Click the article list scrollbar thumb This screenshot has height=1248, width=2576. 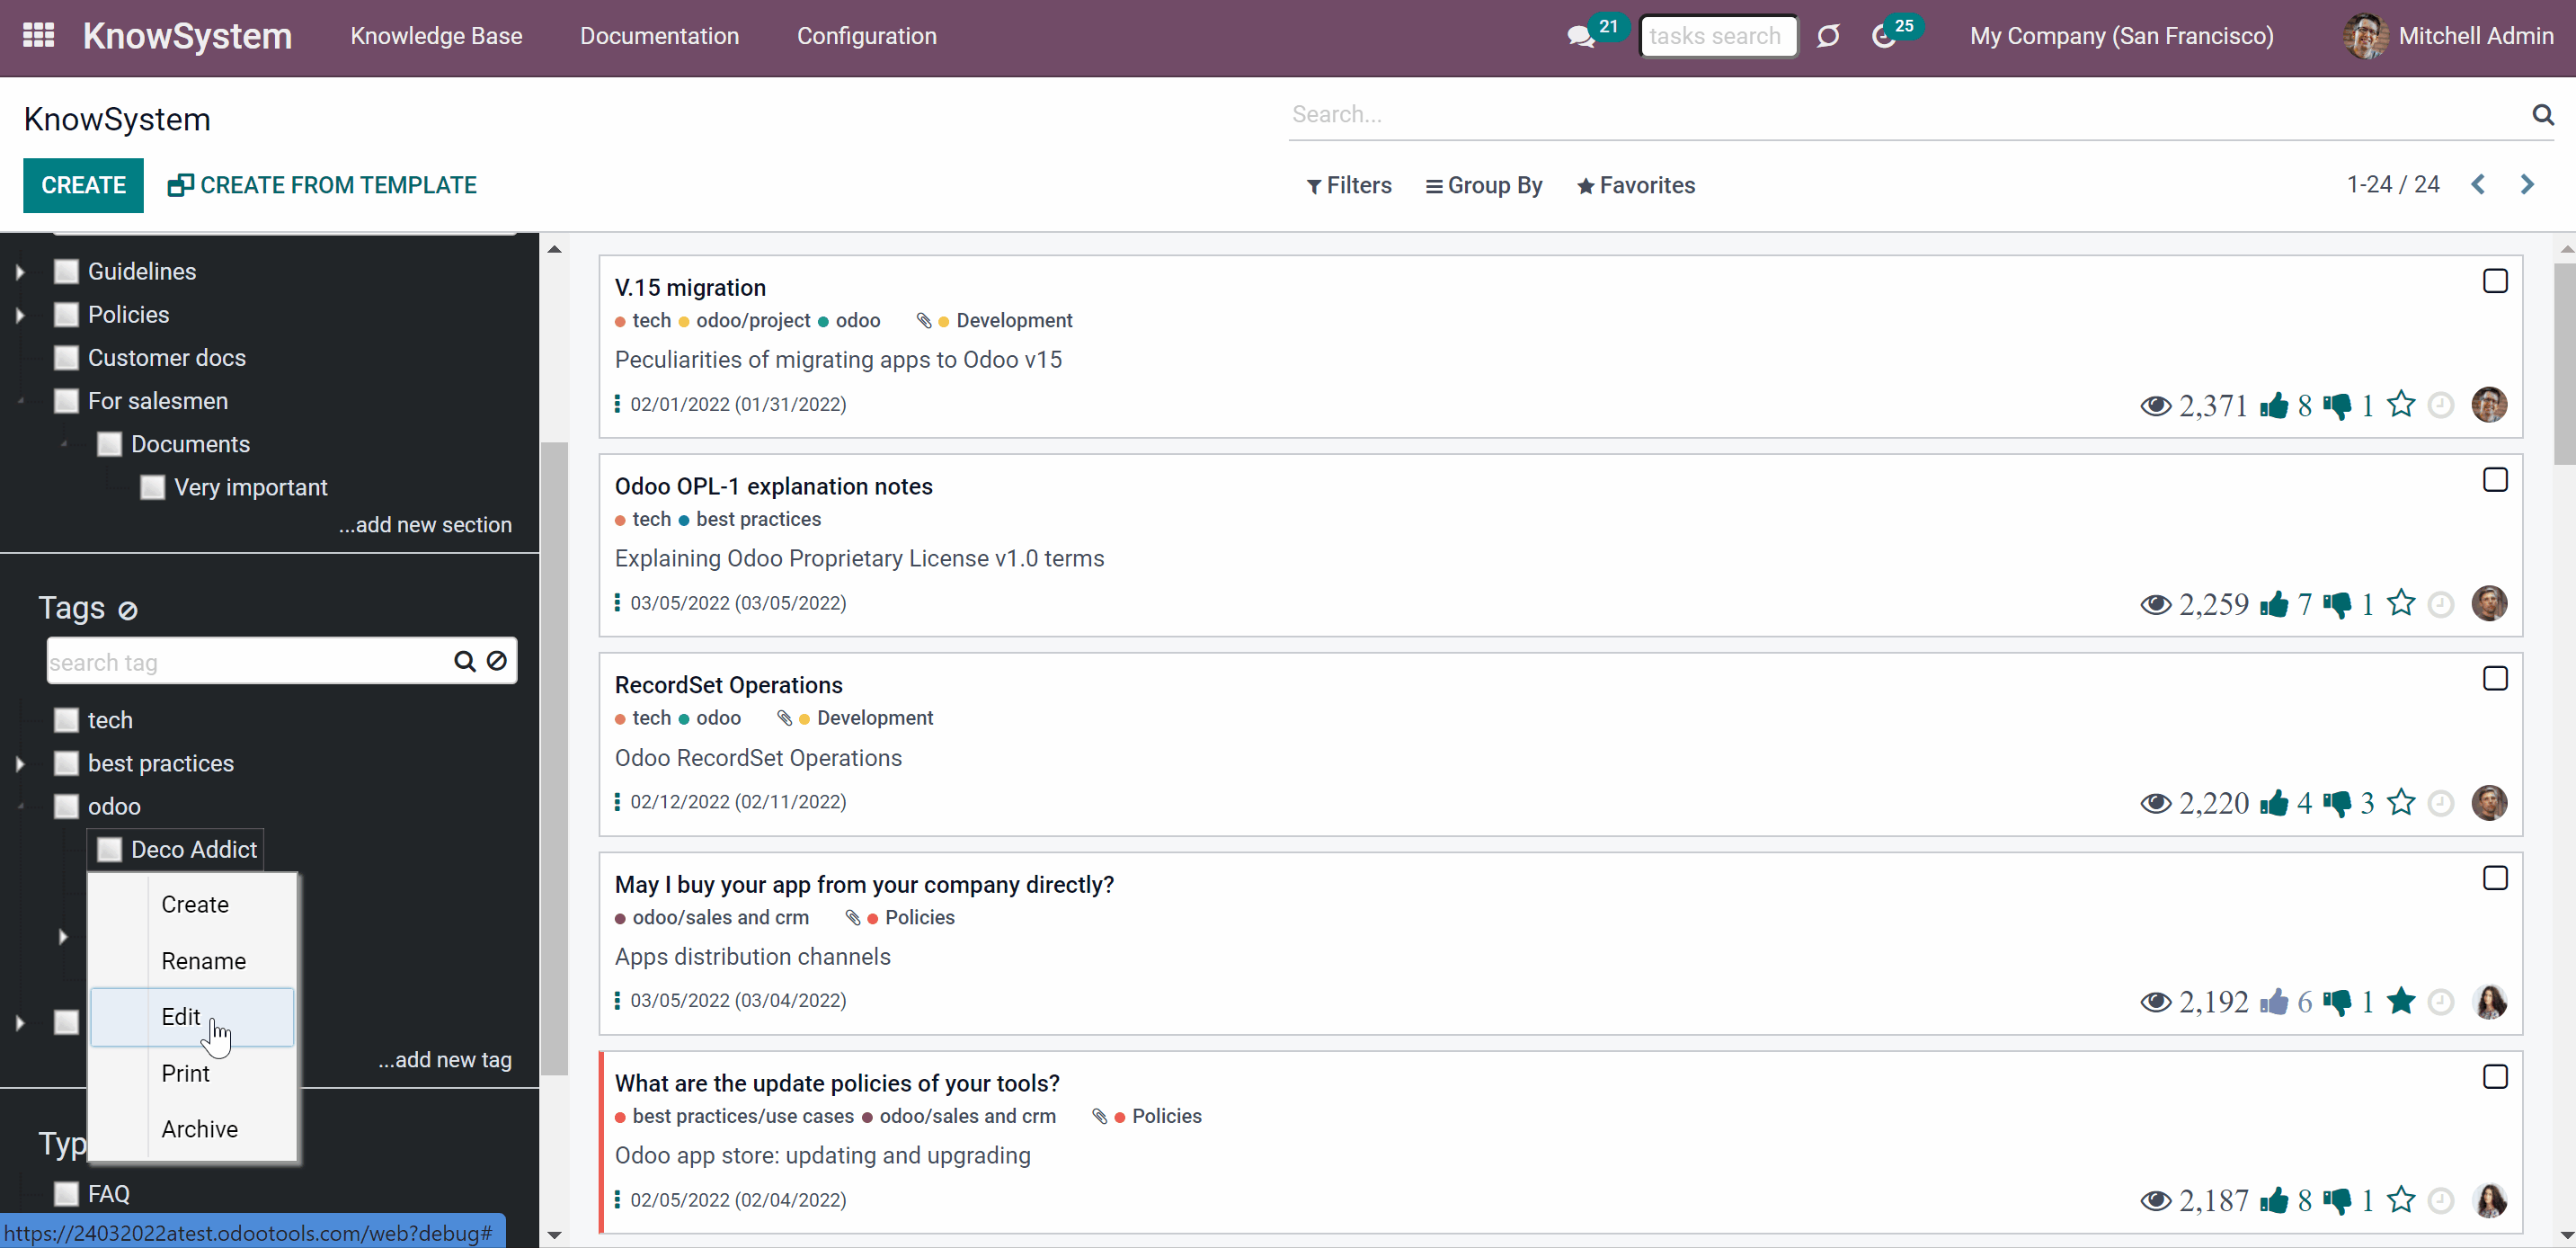coord(2565,363)
